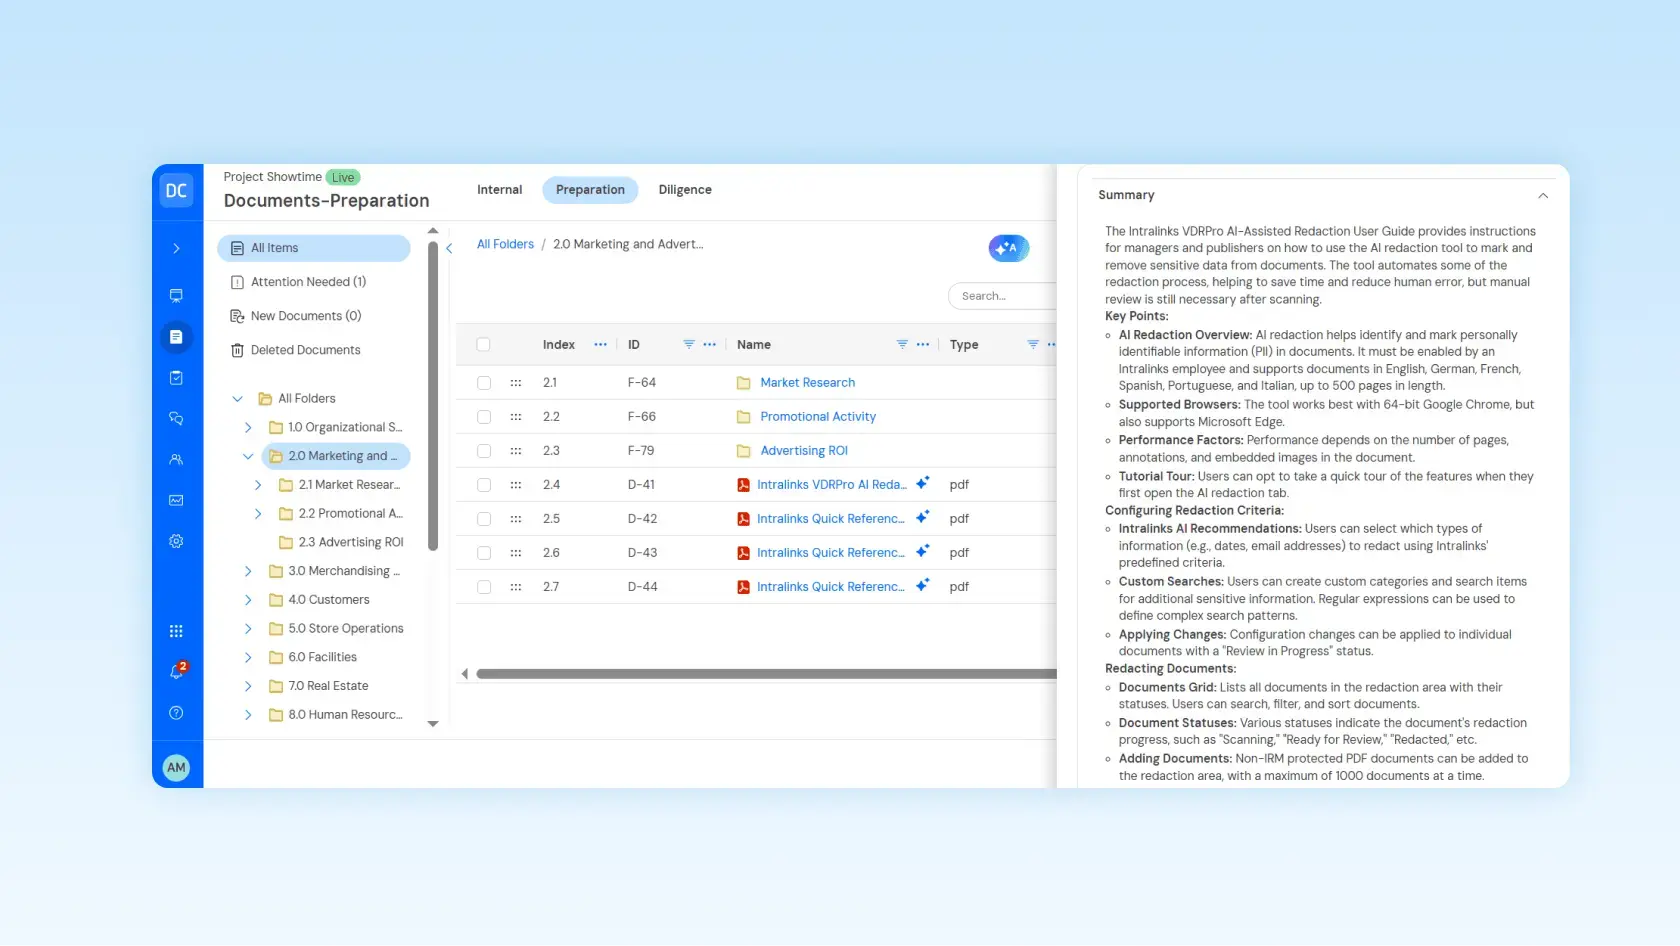Open AI sparkle icon in row 2.6
The width and height of the screenshot is (1680, 946).
(922, 551)
